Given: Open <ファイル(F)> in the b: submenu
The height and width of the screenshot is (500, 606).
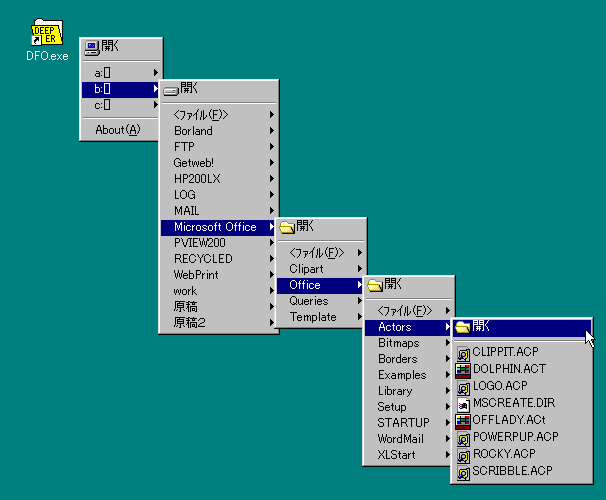Looking at the screenshot, I should [x=219, y=115].
